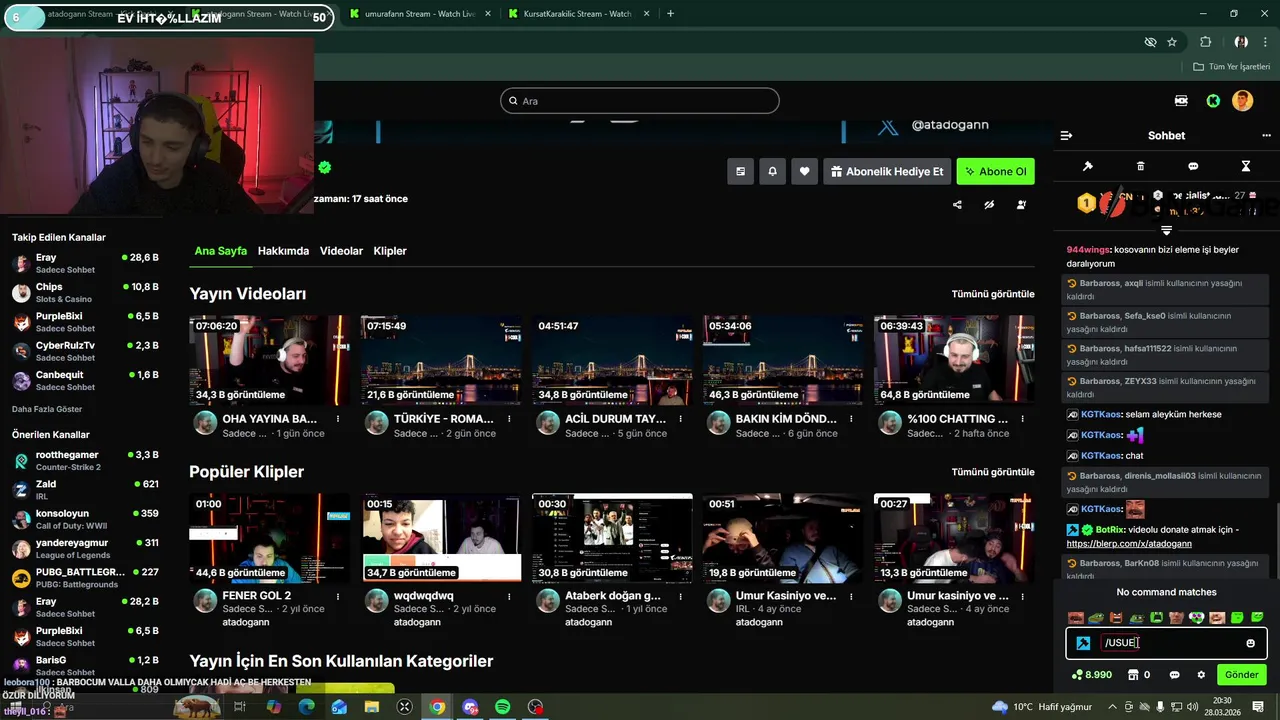Viewport: 1280px width, 720px height.
Task: Open Spotify from the taskbar
Action: pos(503,707)
